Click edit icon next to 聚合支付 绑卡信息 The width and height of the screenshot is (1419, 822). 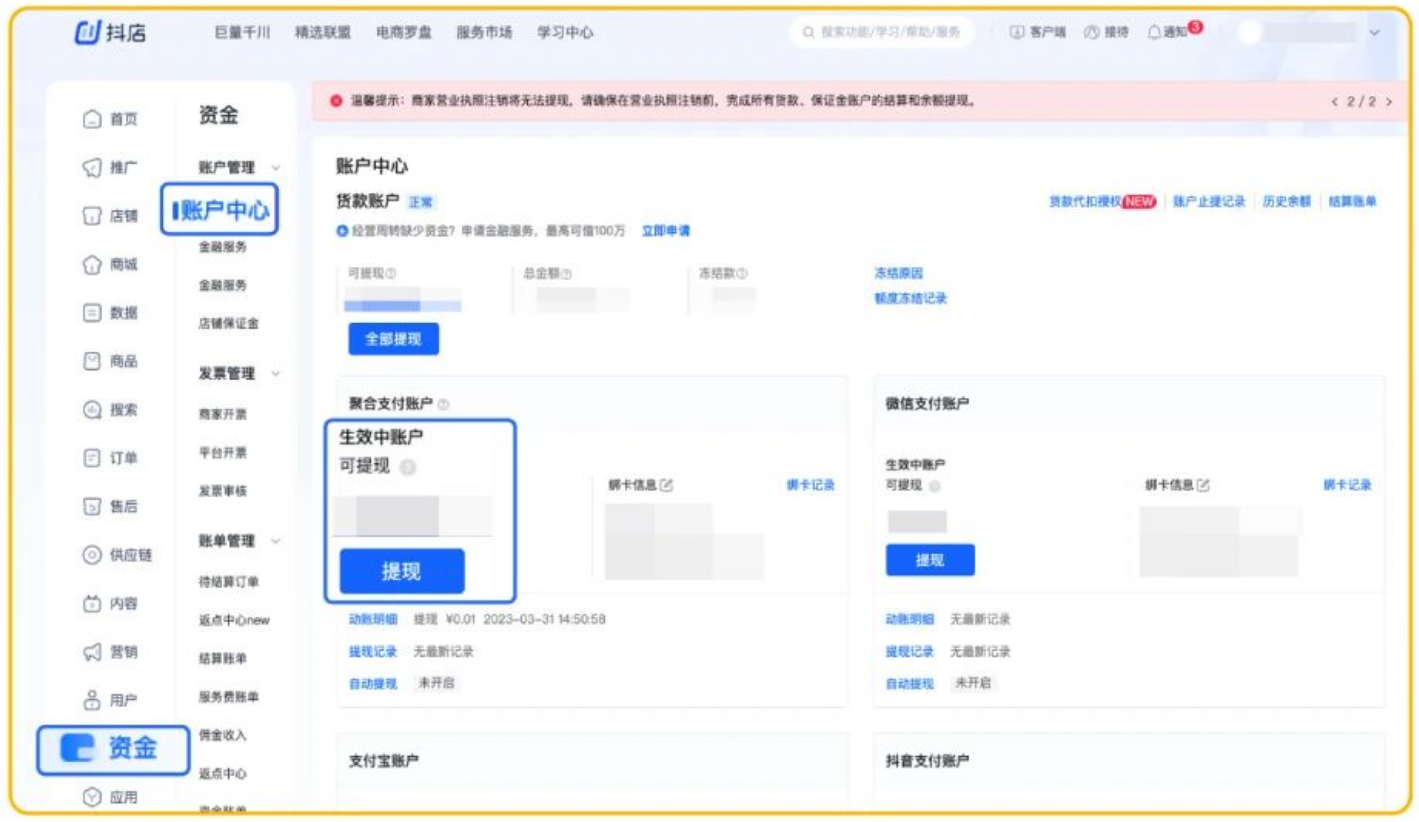pyautogui.click(x=667, y=485)
